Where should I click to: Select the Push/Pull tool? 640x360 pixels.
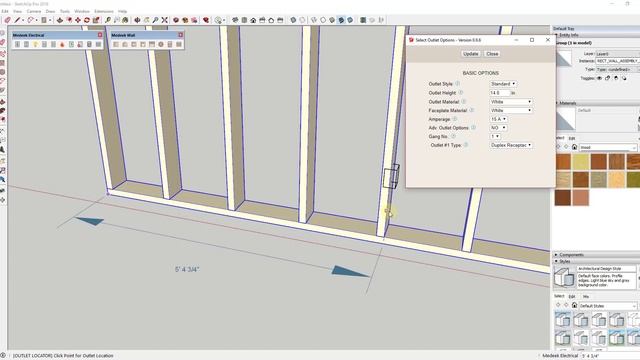click(60, 20)
